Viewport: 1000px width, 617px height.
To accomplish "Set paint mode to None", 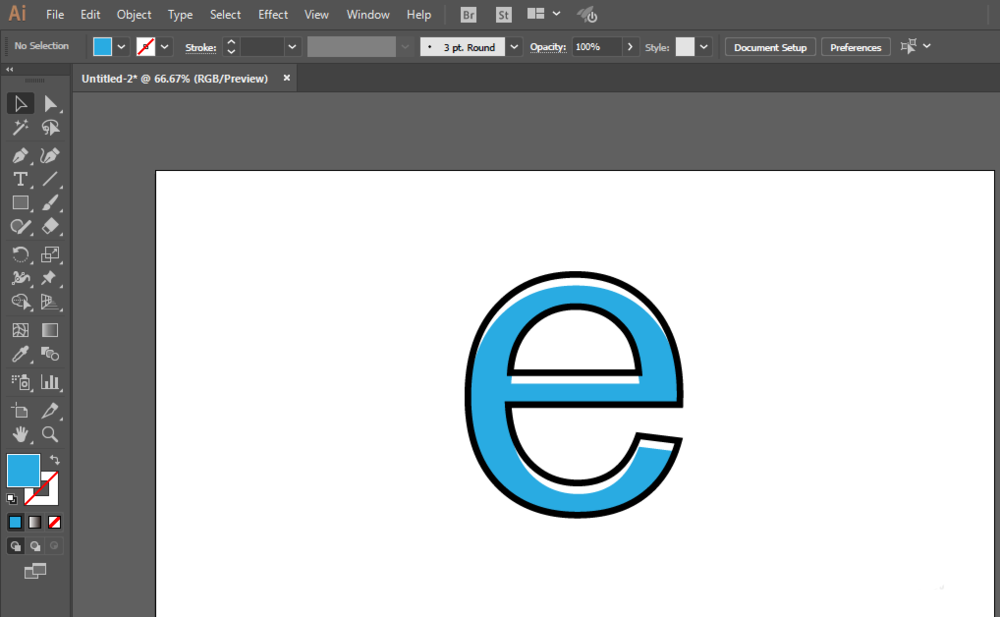I will point(55,522).
